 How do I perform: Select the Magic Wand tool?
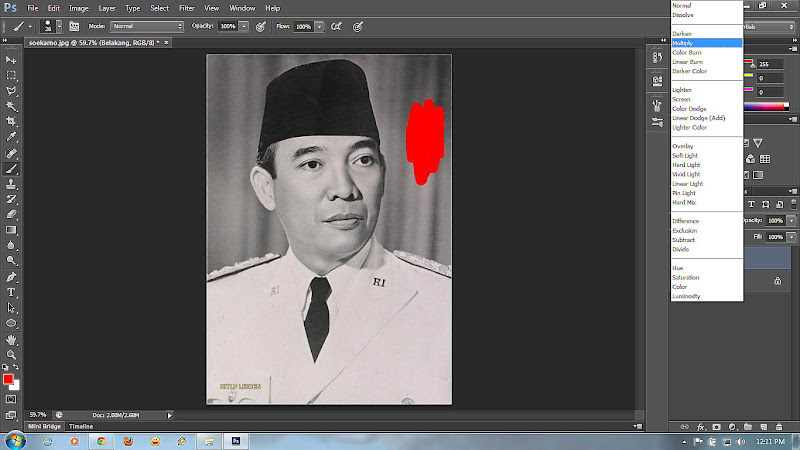pos(11,106)
